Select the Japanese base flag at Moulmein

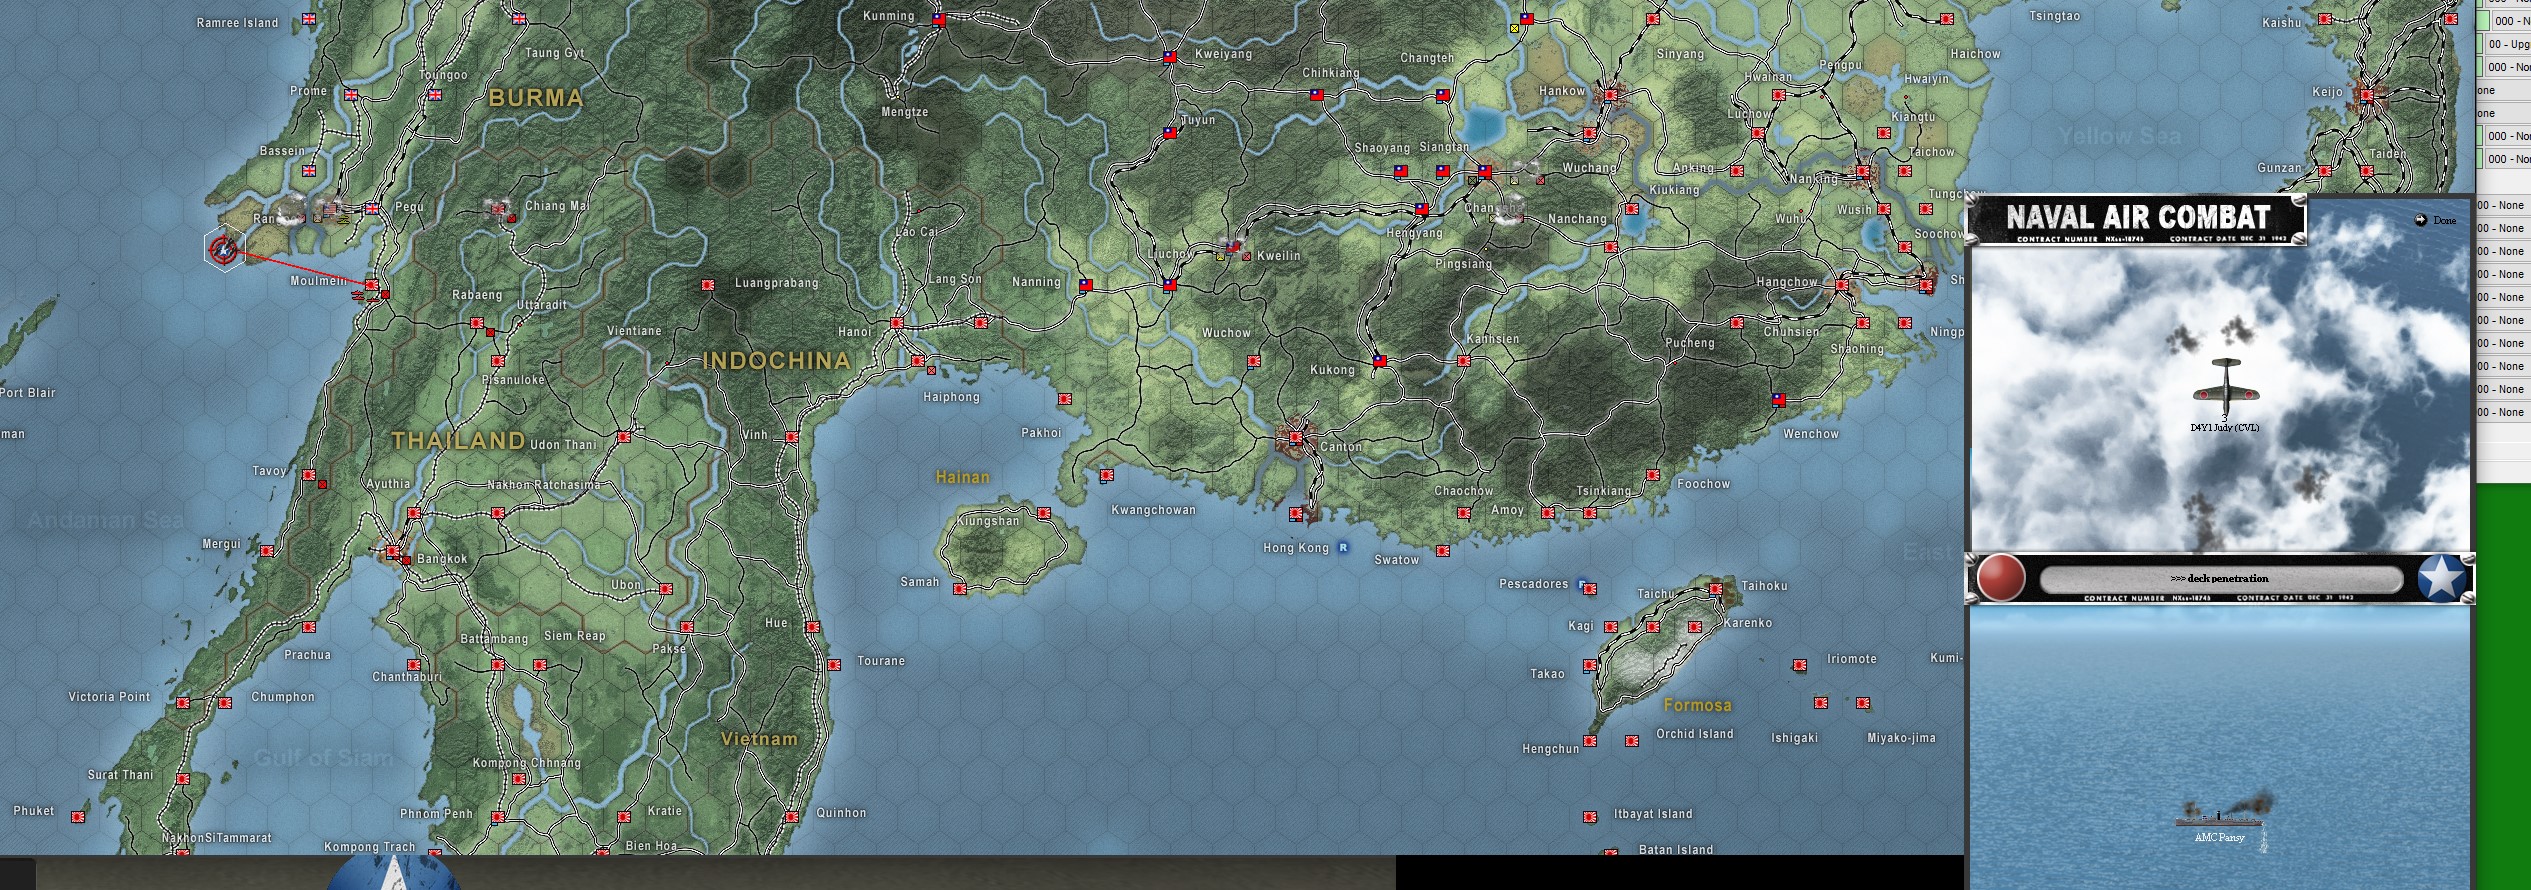pos(372,286)
